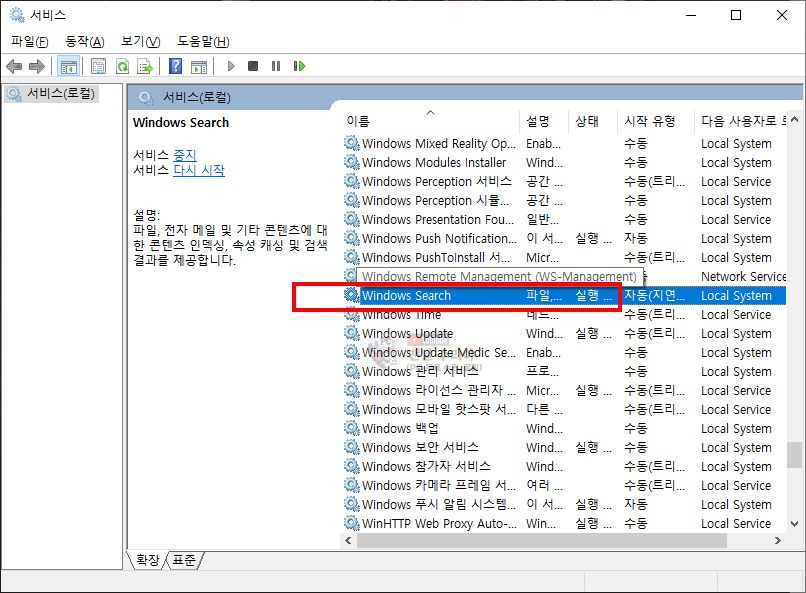The image size is (806, 593).
Task: Open the Help toolbar icon
Action: point(175,66)
